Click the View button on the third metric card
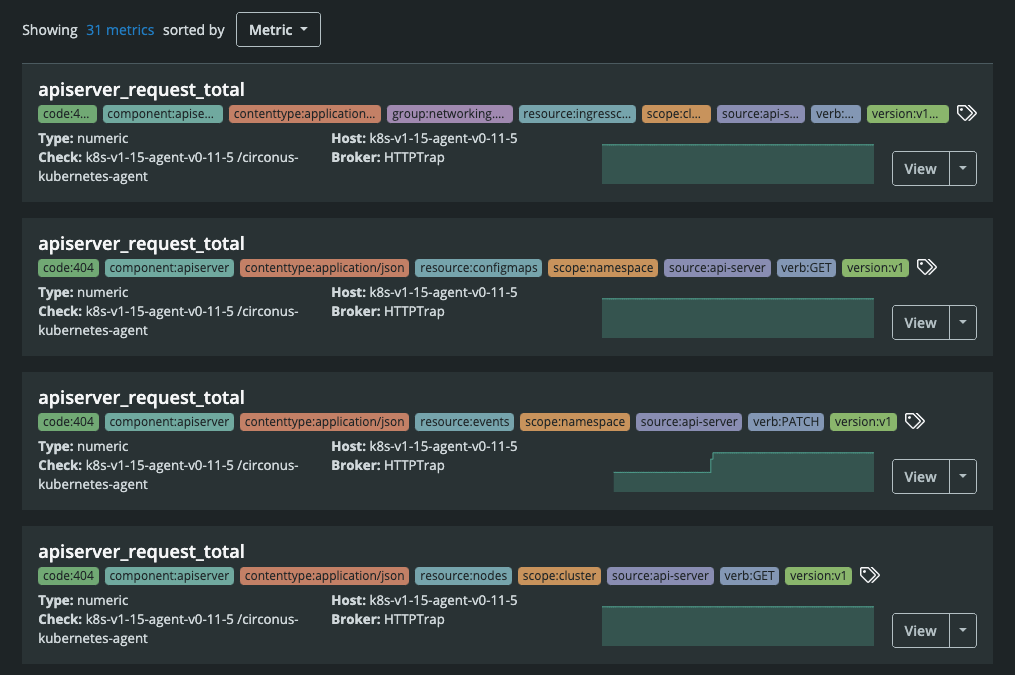 coord(919,476)
